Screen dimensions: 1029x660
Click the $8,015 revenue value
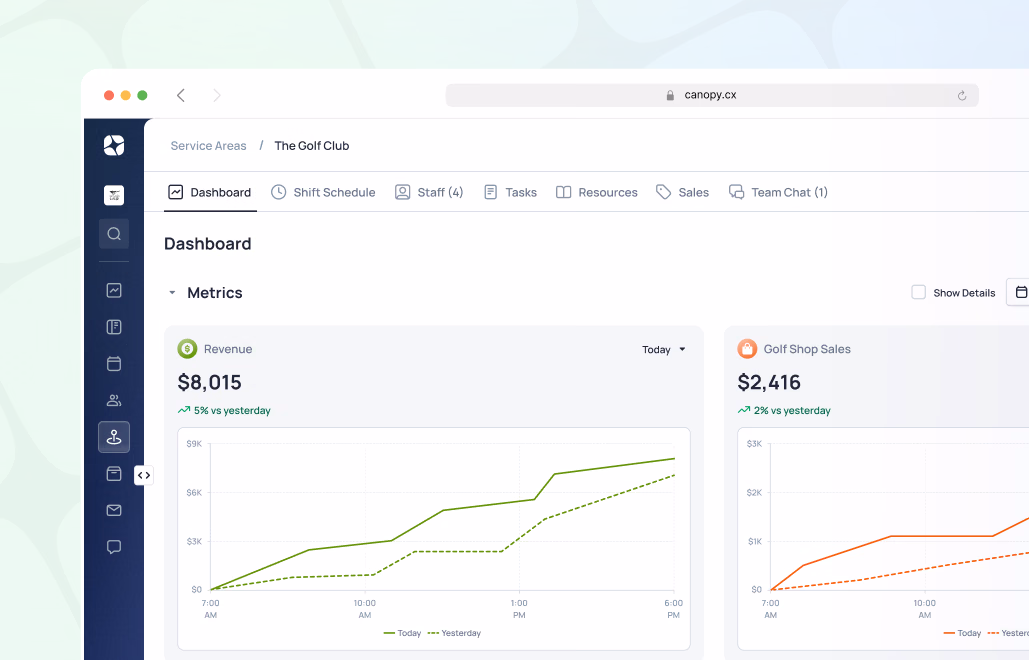pyautogui.click(x=209, y=382)
